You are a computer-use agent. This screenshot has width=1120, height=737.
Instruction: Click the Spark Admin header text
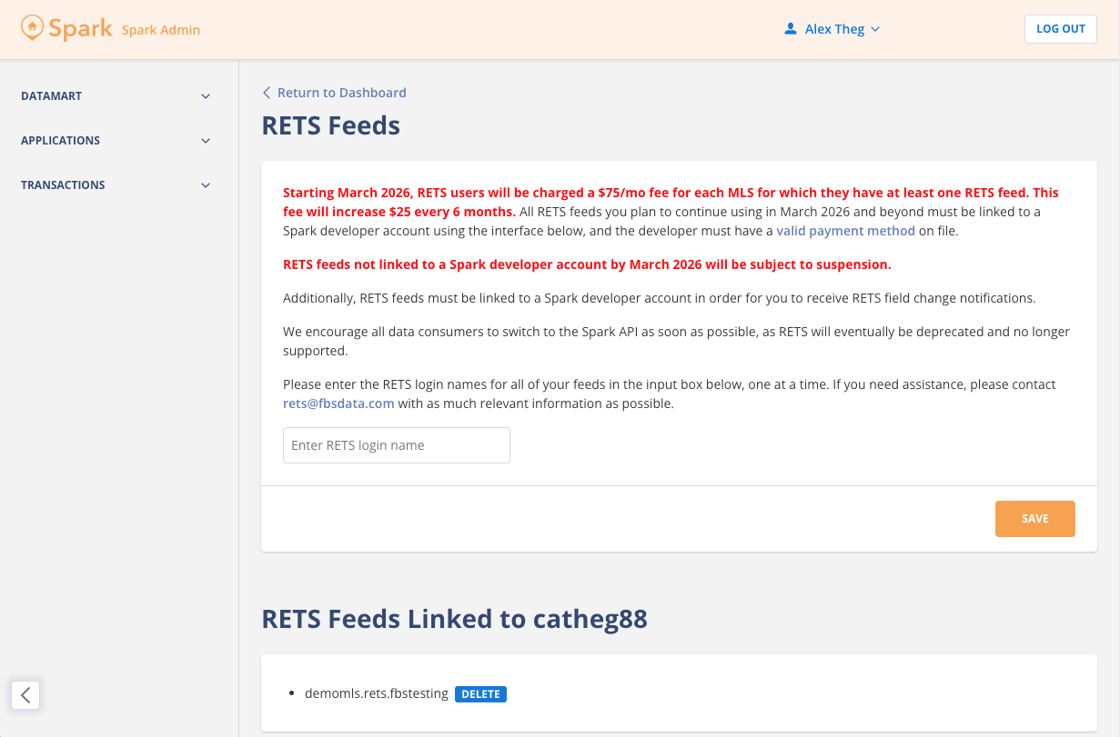tap(161, 30)
